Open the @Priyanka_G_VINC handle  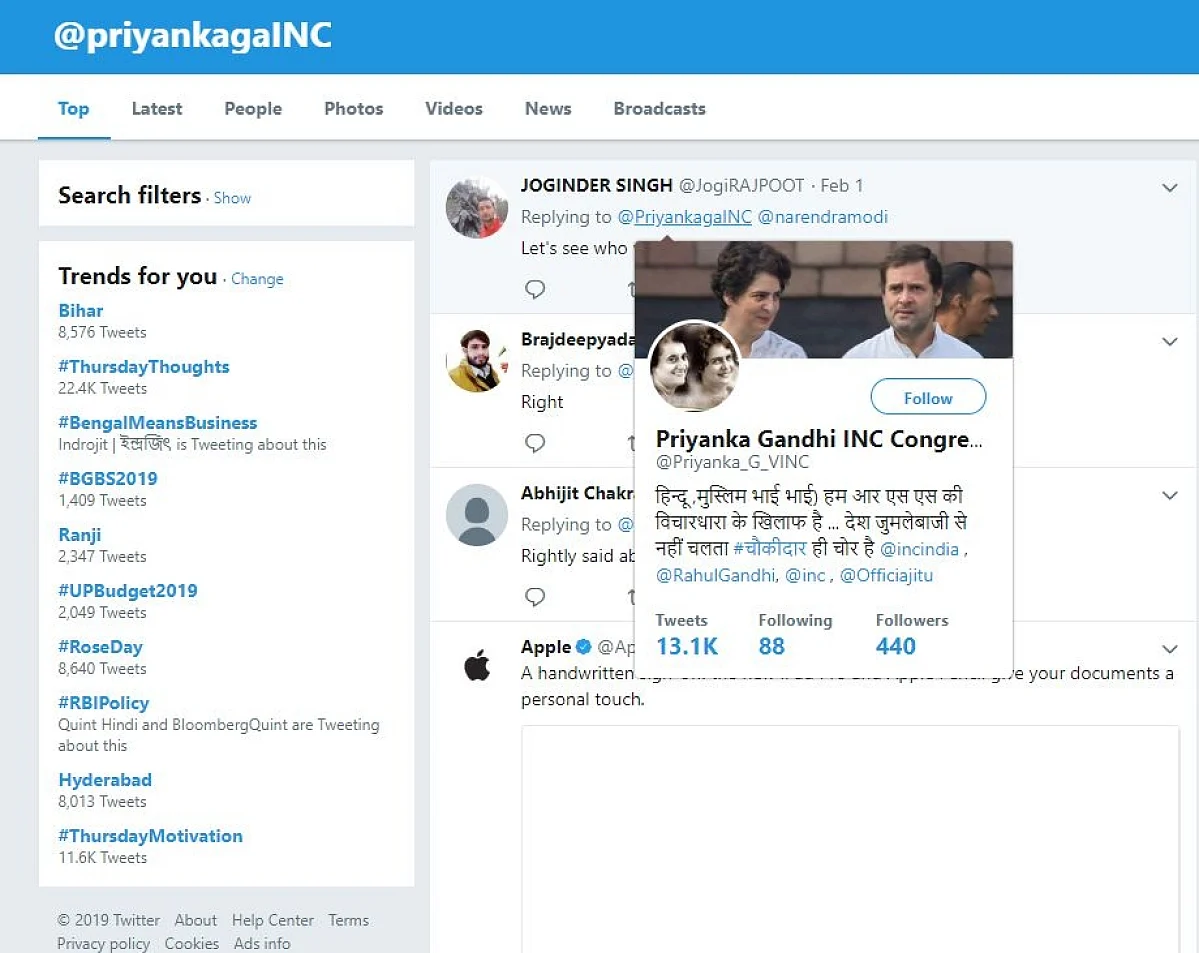pos(732,462)
